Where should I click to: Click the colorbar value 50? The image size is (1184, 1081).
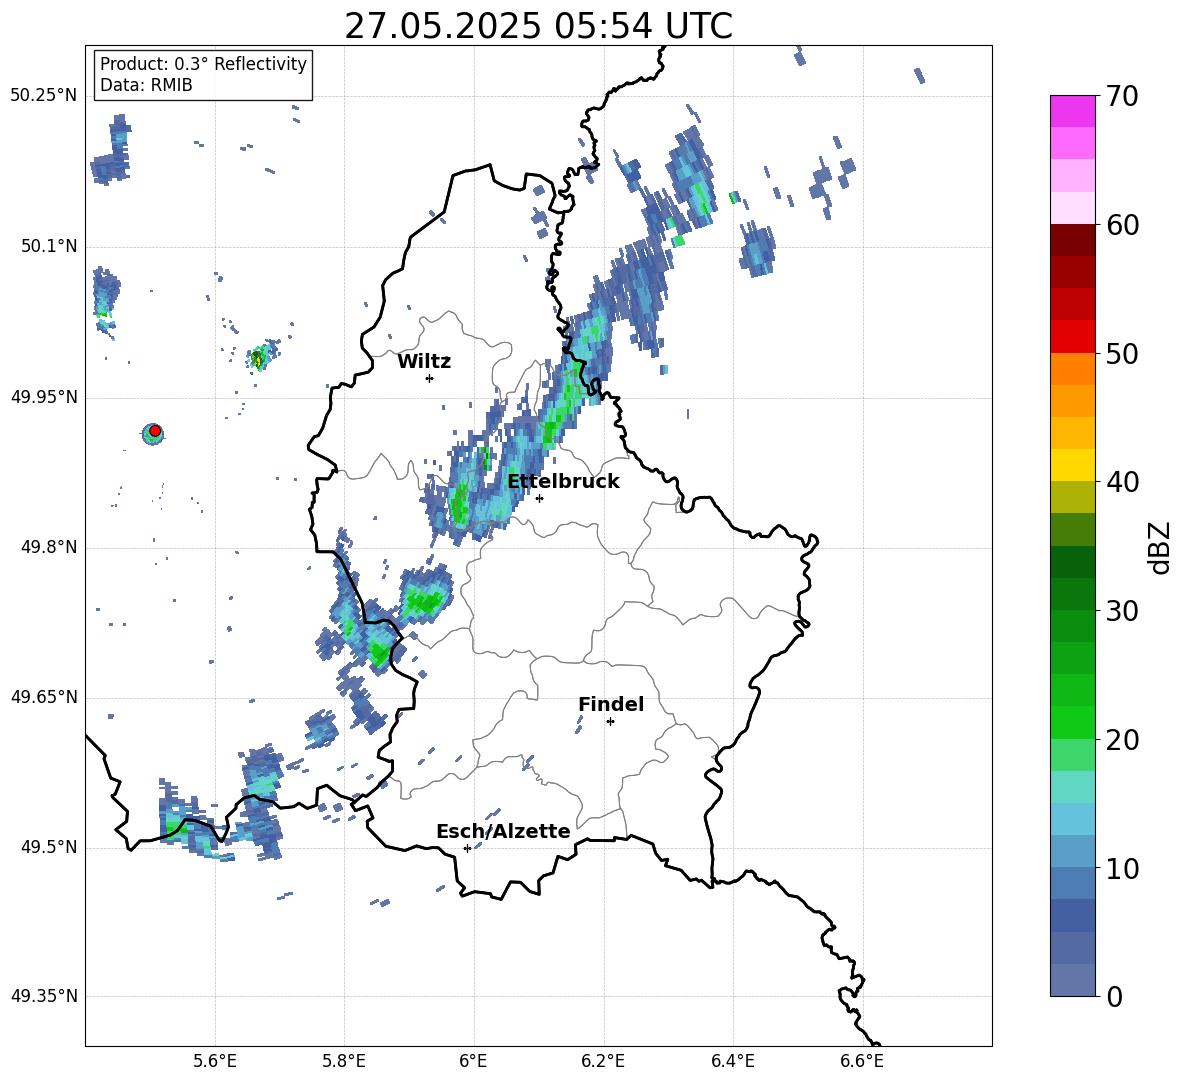point(1121,353)
